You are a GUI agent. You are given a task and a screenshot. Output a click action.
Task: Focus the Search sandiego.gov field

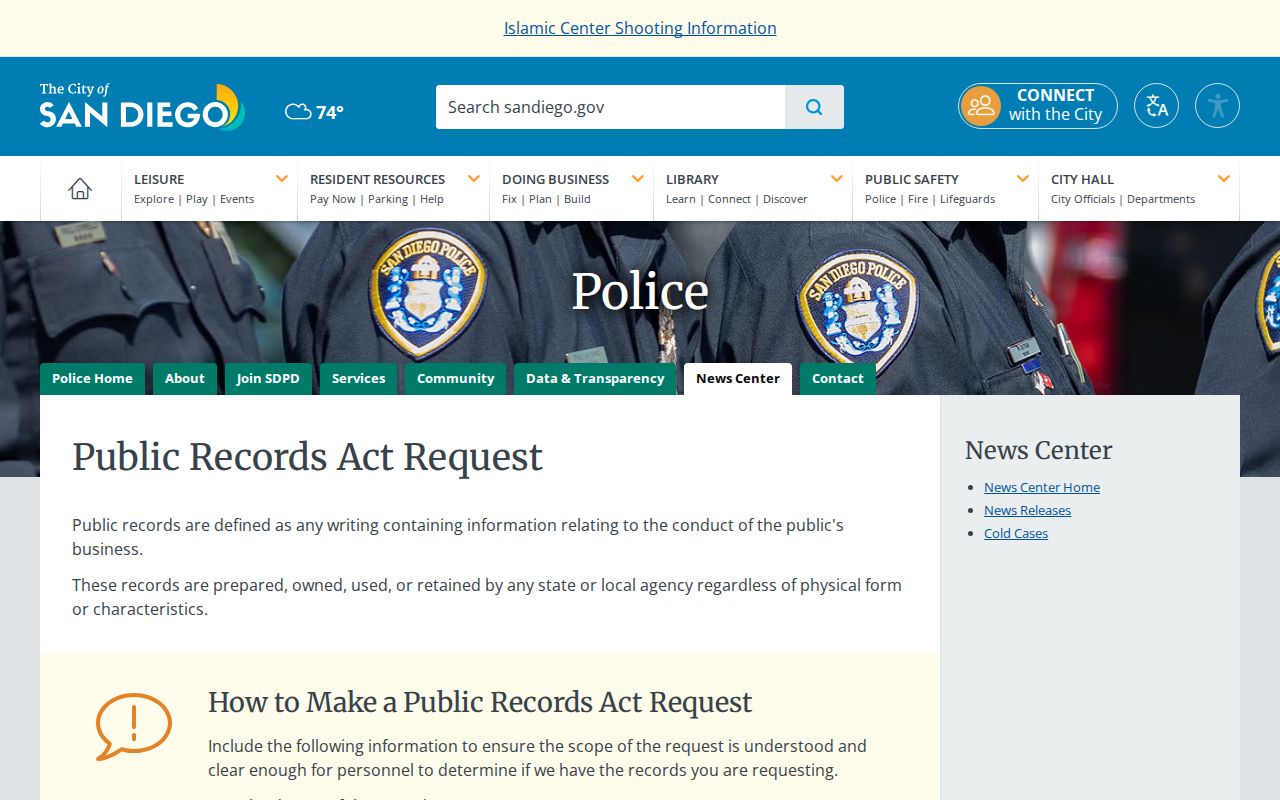(610, 107)
